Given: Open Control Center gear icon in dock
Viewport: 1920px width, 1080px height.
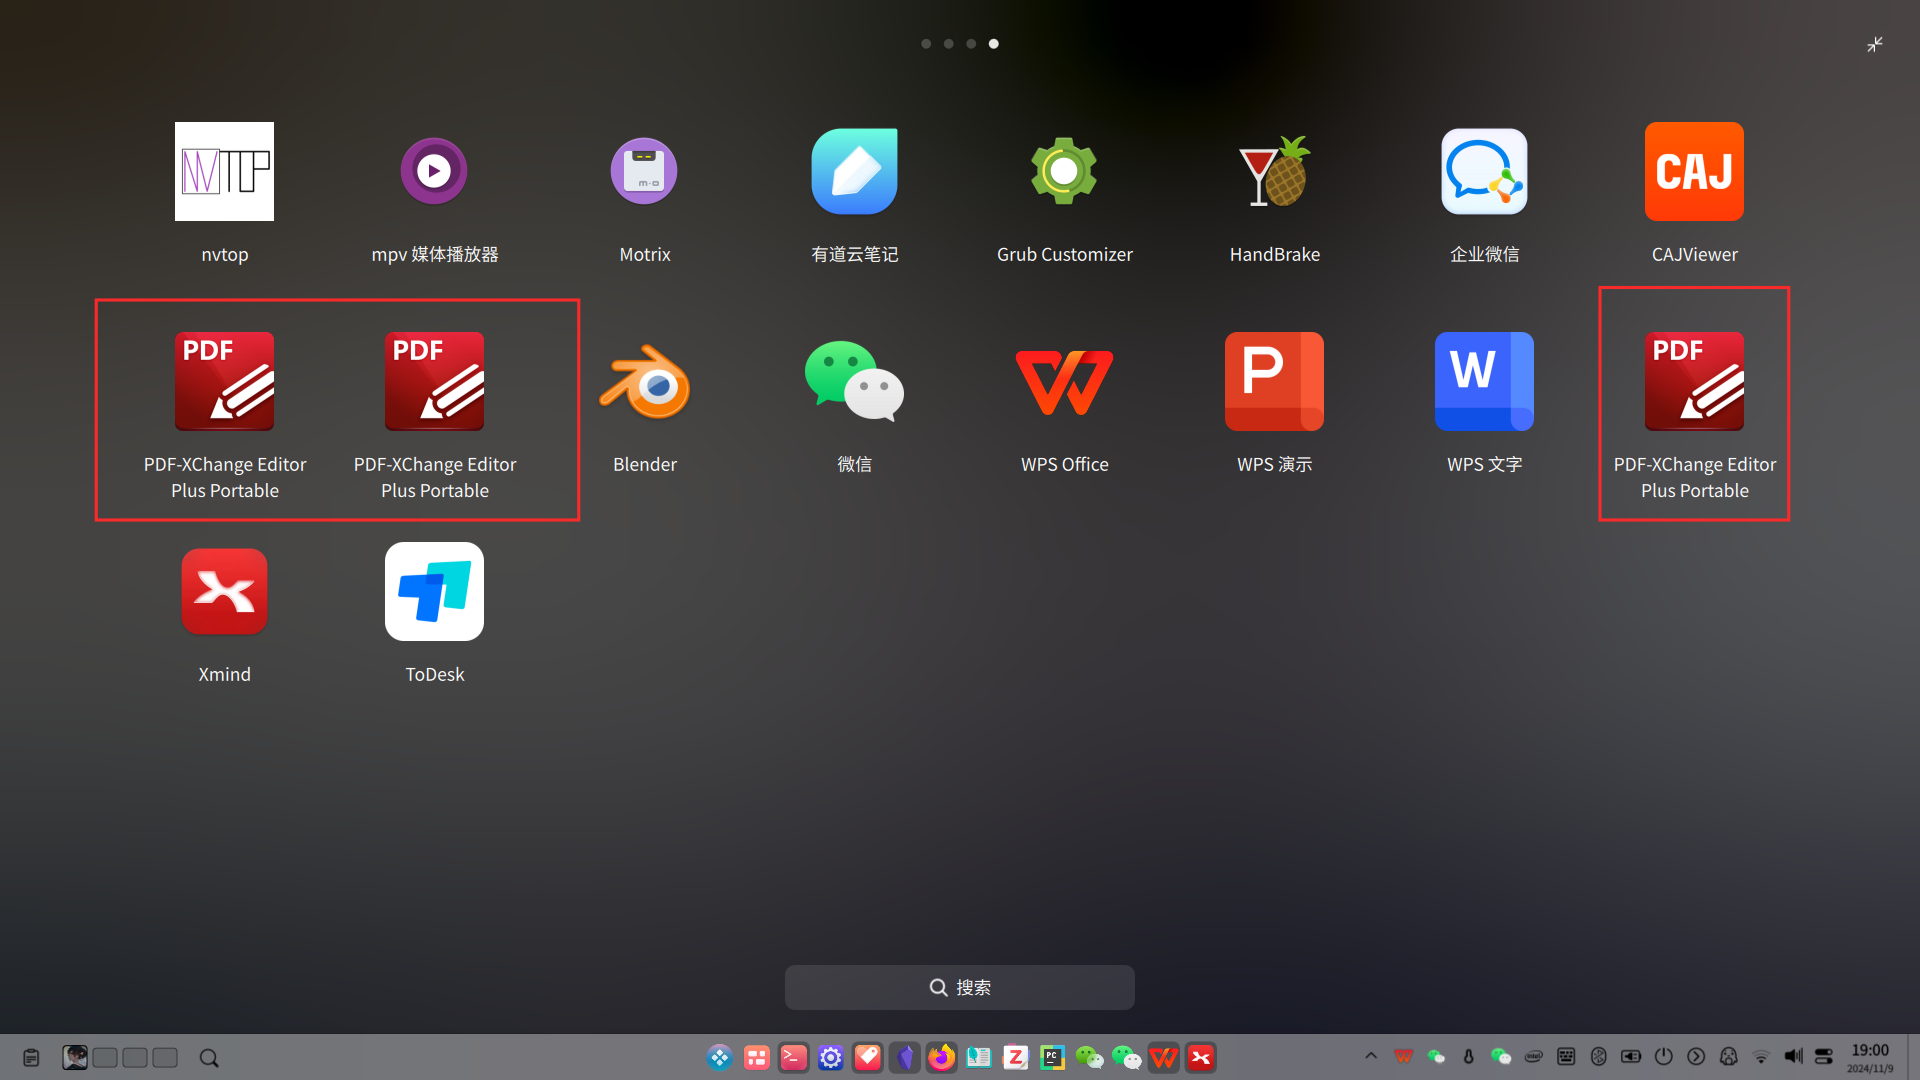Looking at the screenshot, I should [x=831, y=1057].
